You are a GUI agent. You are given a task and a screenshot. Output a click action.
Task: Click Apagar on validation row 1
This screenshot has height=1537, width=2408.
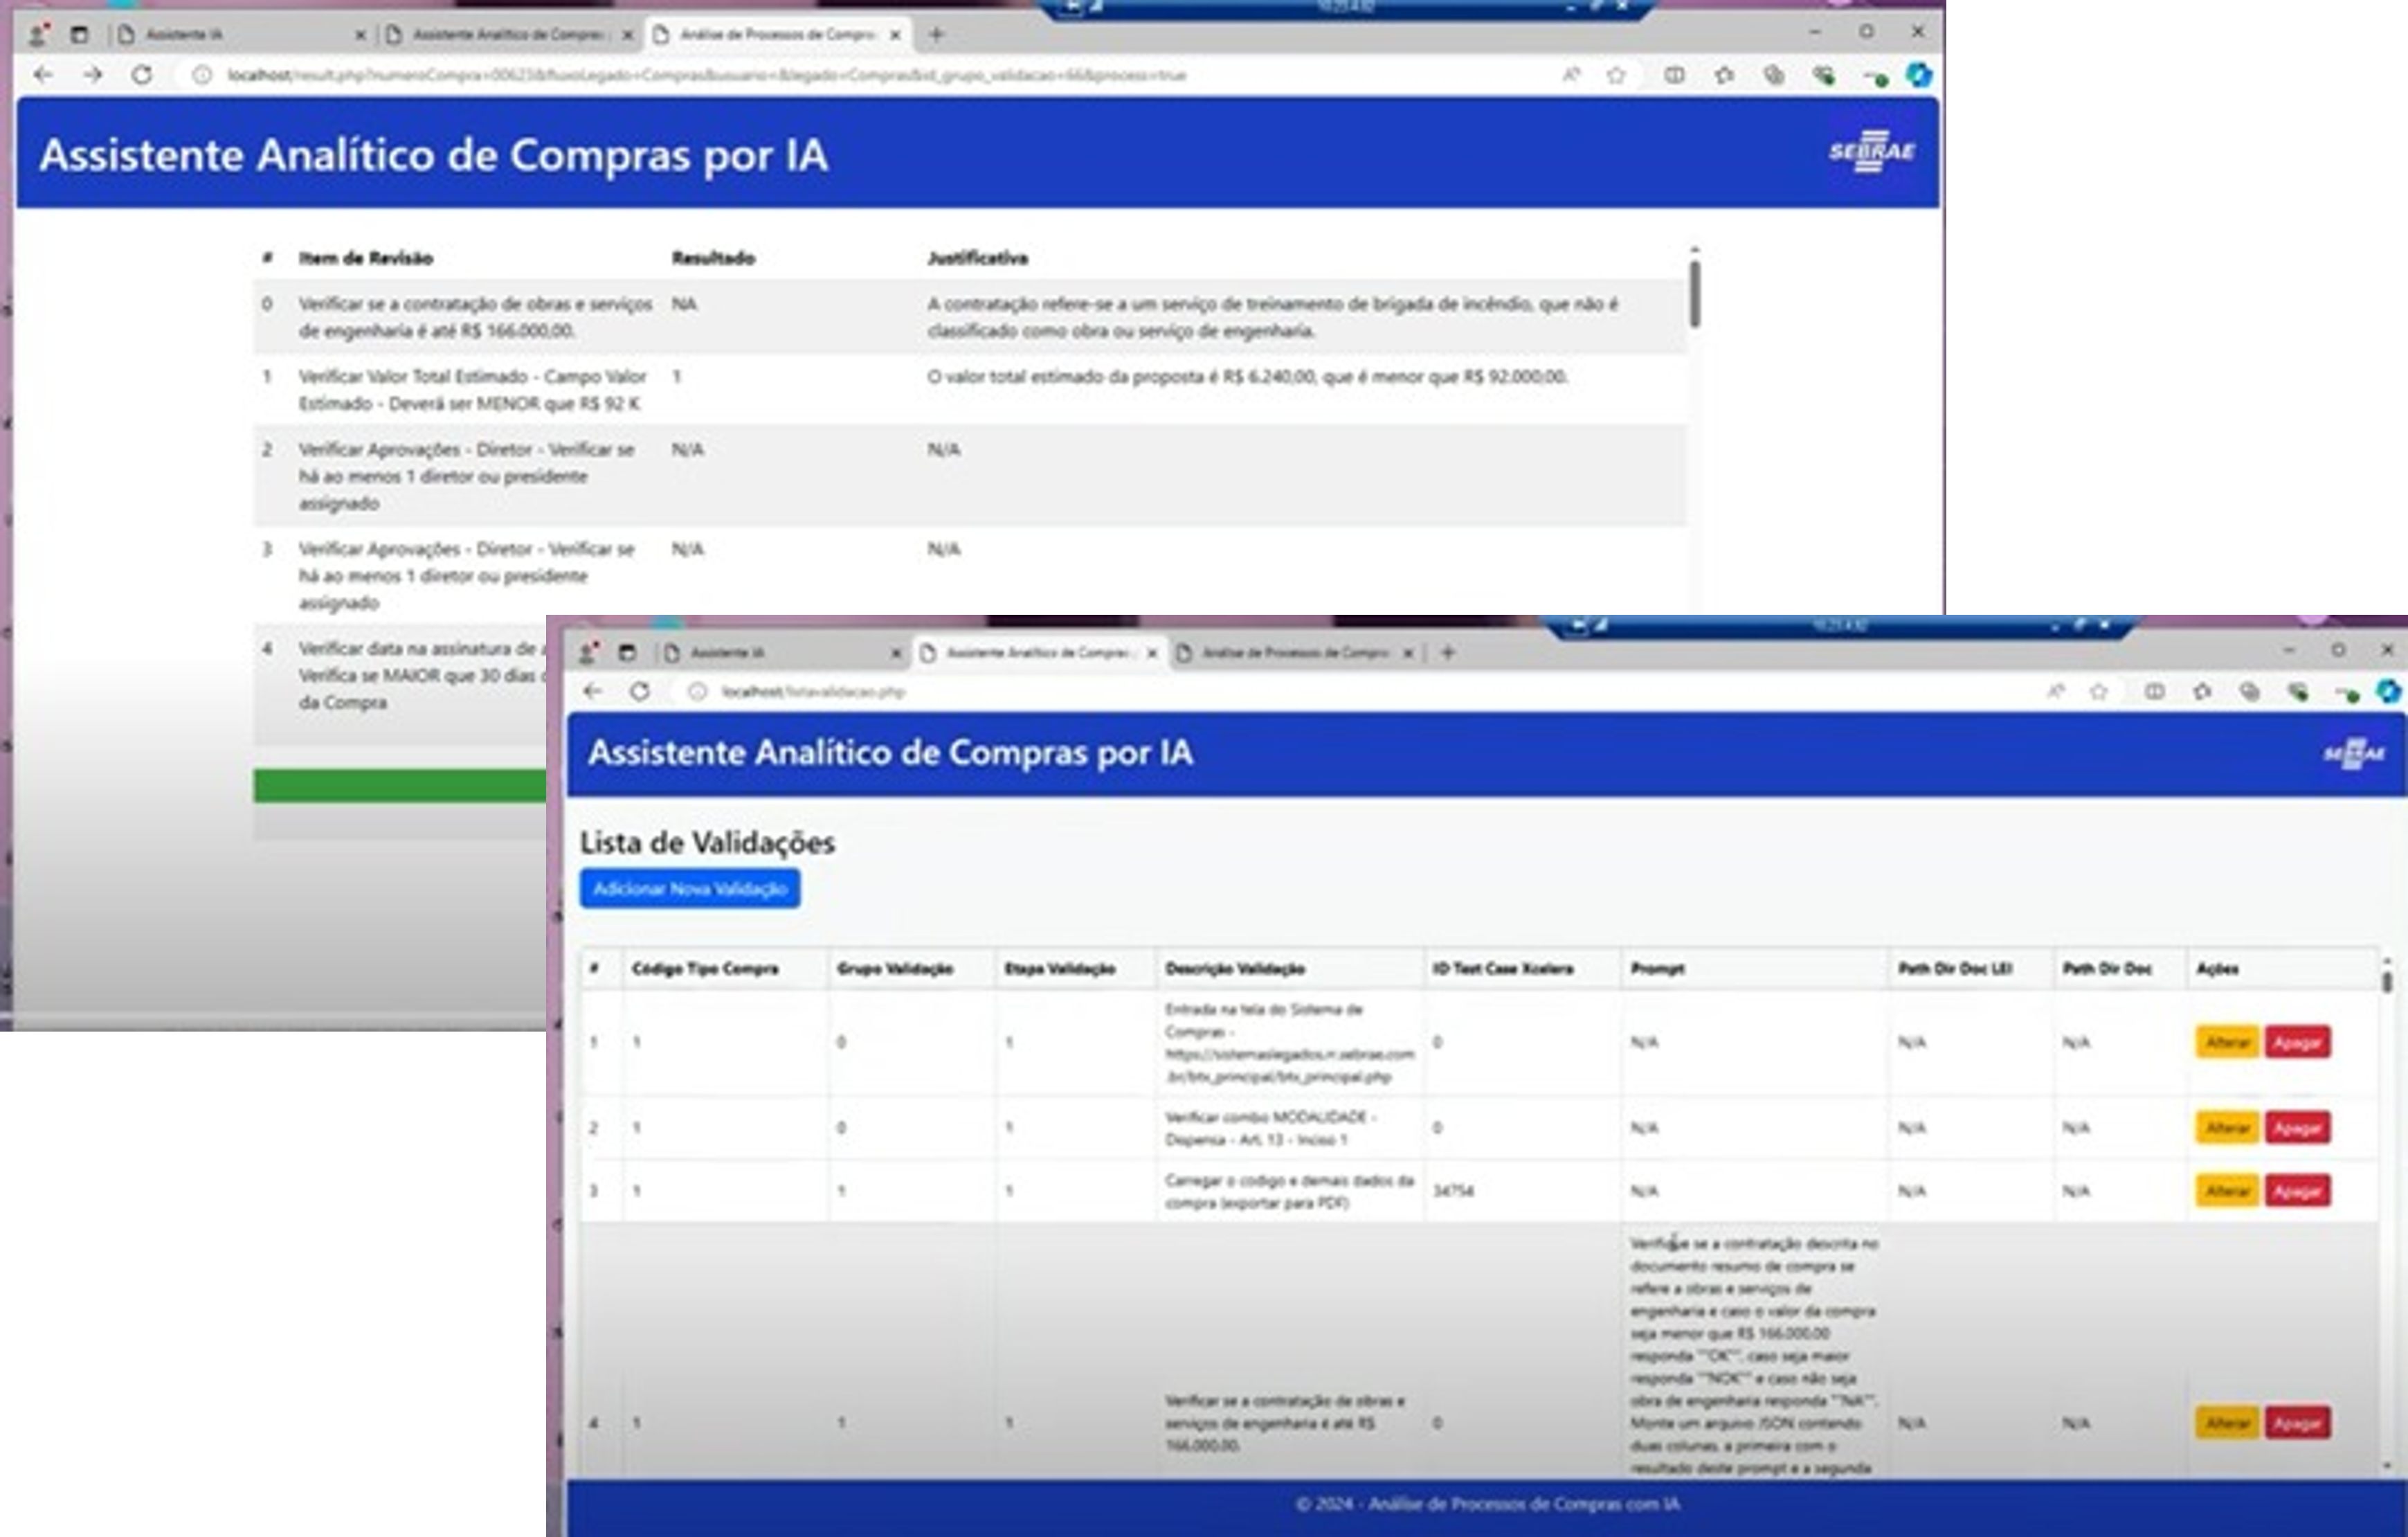2299,1040
